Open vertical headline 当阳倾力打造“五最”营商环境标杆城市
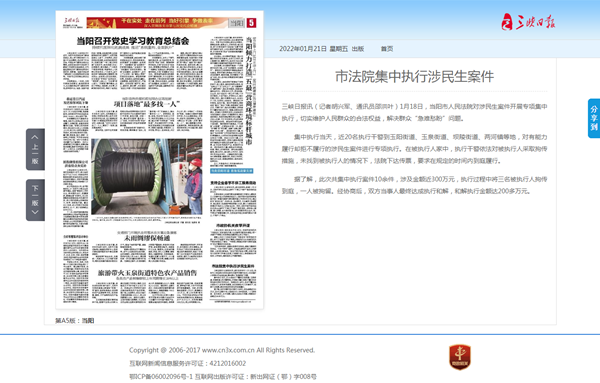Screen dimensions: 600x383 [249, 91]
